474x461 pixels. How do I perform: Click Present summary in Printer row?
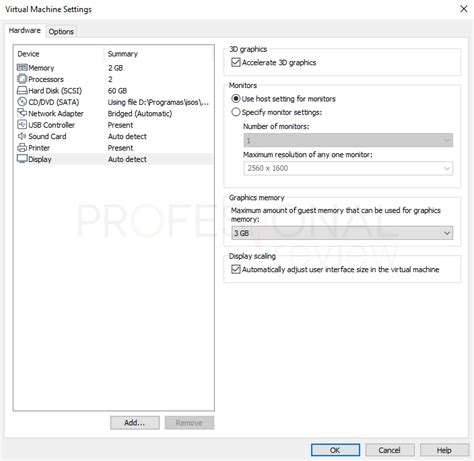point(120,148)
